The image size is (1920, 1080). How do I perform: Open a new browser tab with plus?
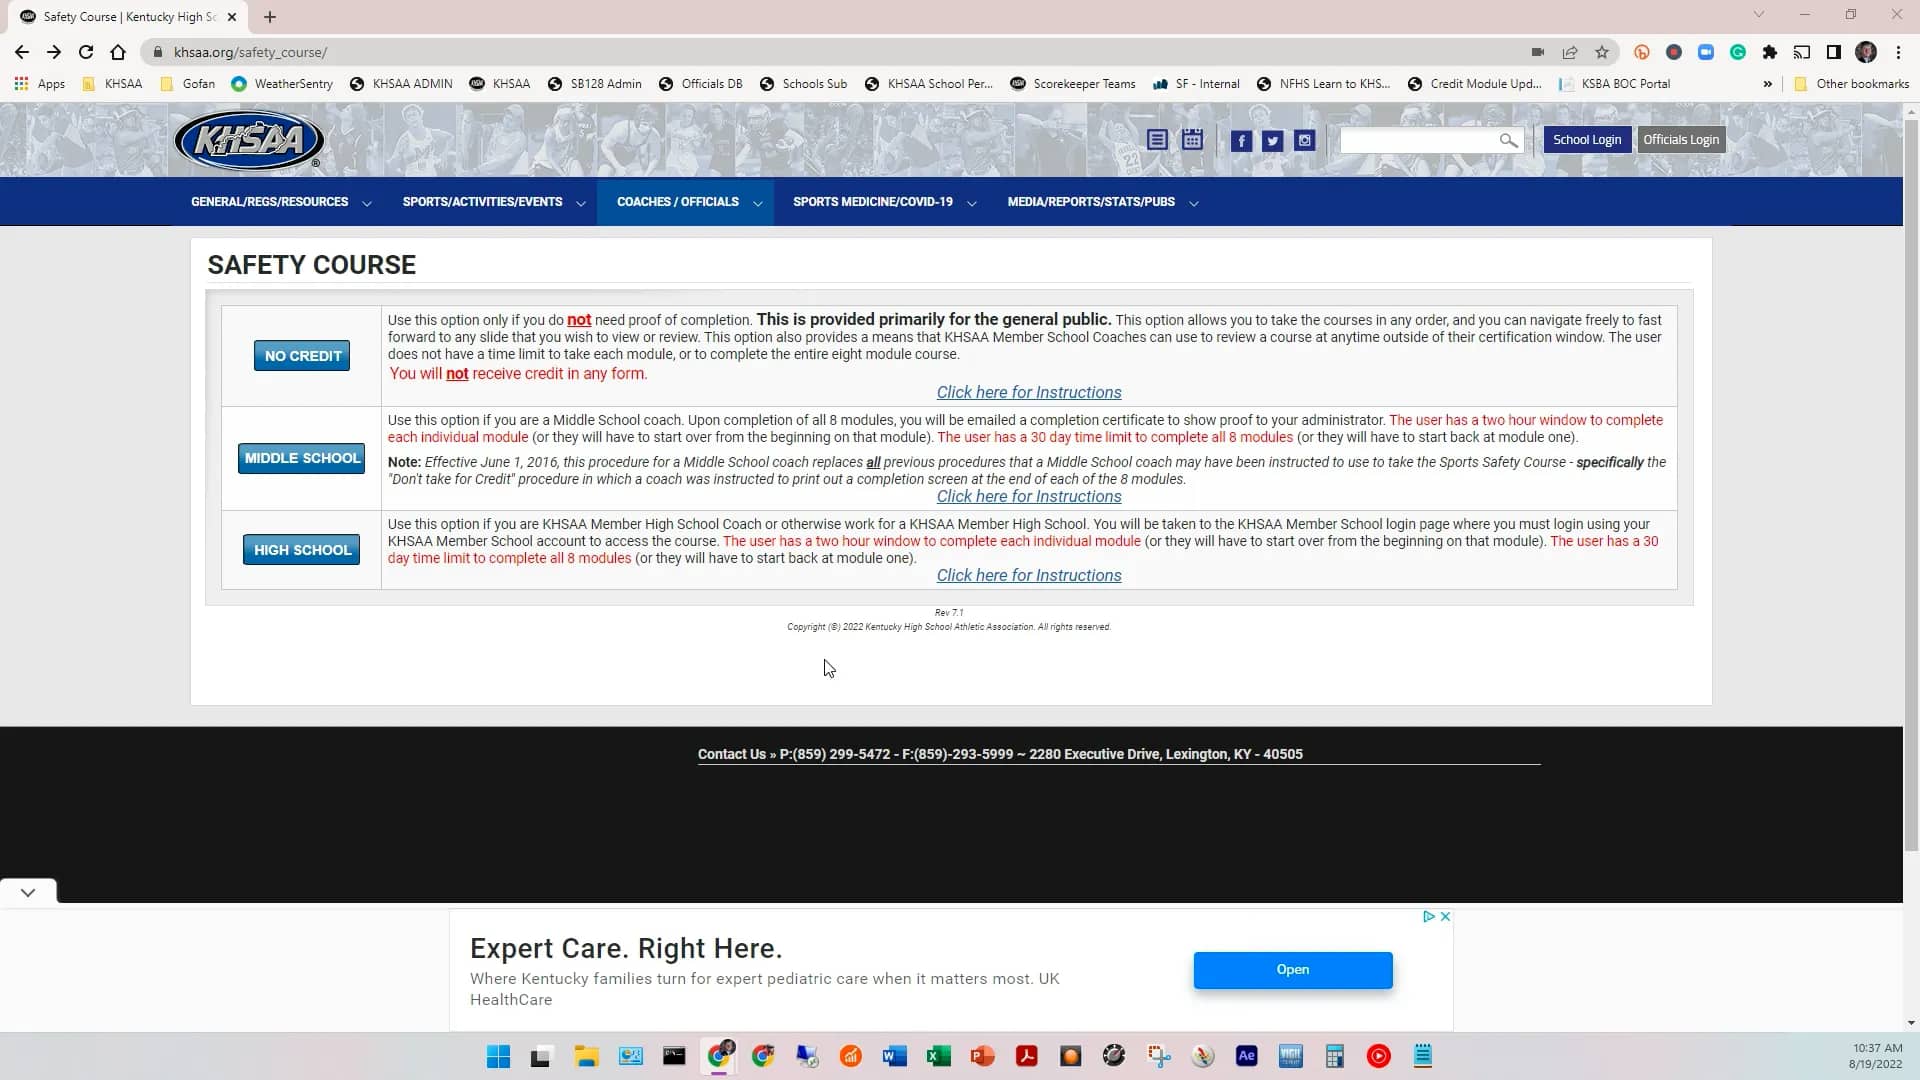tap(270, 17)
